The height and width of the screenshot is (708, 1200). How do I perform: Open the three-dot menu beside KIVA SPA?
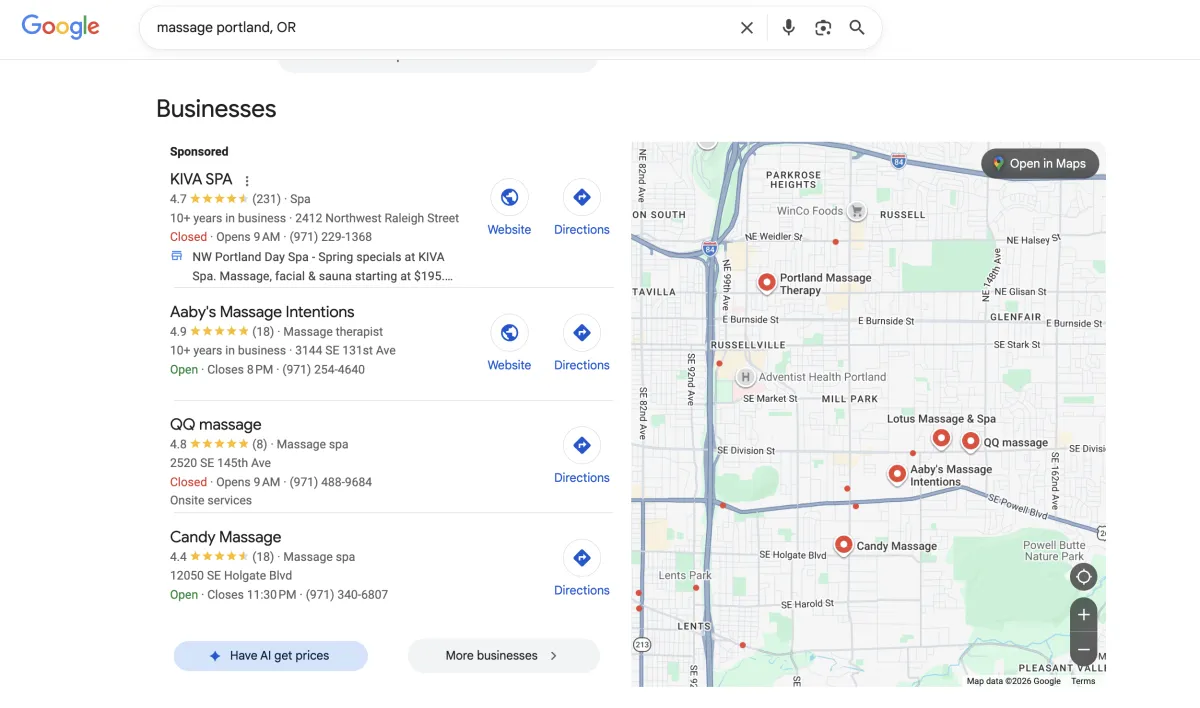point(246,178)
